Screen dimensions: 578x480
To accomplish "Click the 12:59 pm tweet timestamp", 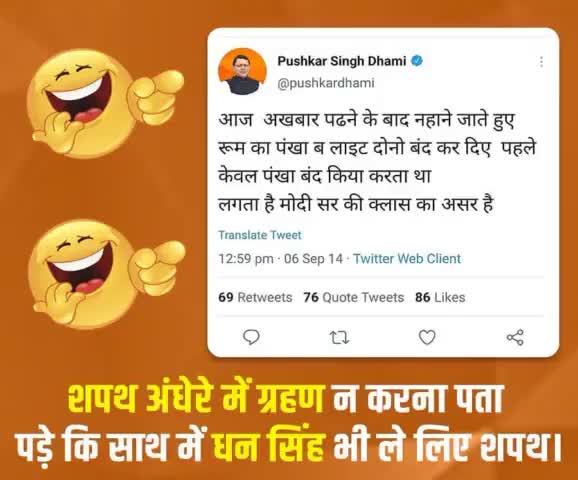I will (246, 258).
